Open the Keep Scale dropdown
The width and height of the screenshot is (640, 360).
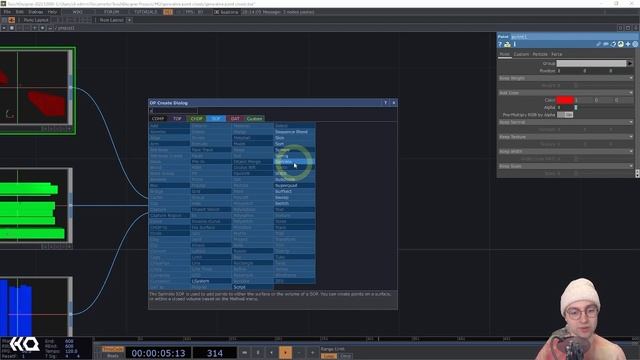(x=566, y=166)
